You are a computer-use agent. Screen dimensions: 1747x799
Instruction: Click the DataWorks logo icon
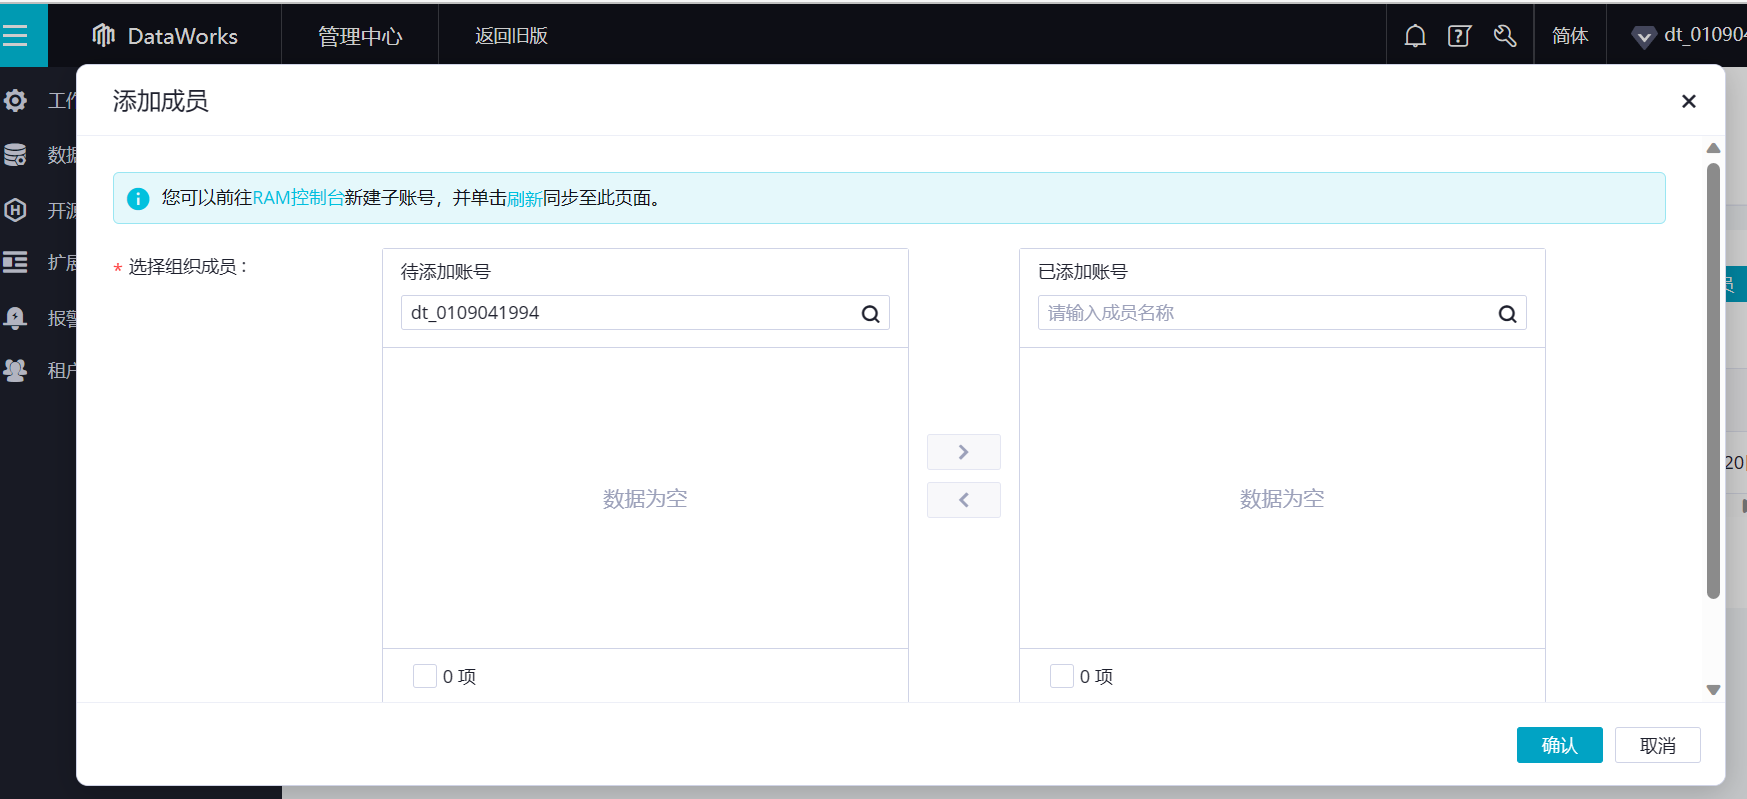pyautogui.click(x=104, y=36)
